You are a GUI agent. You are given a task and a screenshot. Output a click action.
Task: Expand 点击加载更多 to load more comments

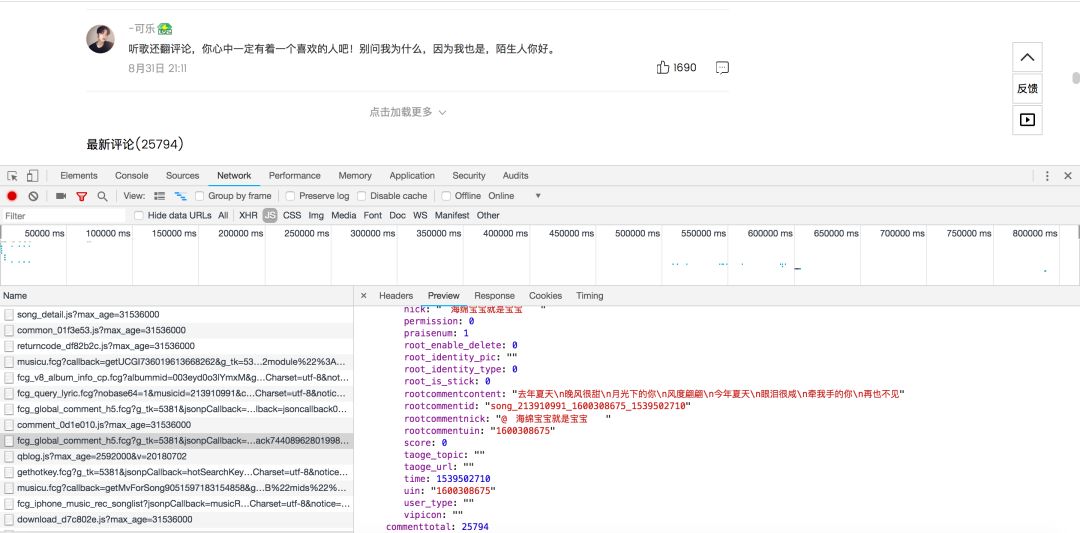point(408,112)
